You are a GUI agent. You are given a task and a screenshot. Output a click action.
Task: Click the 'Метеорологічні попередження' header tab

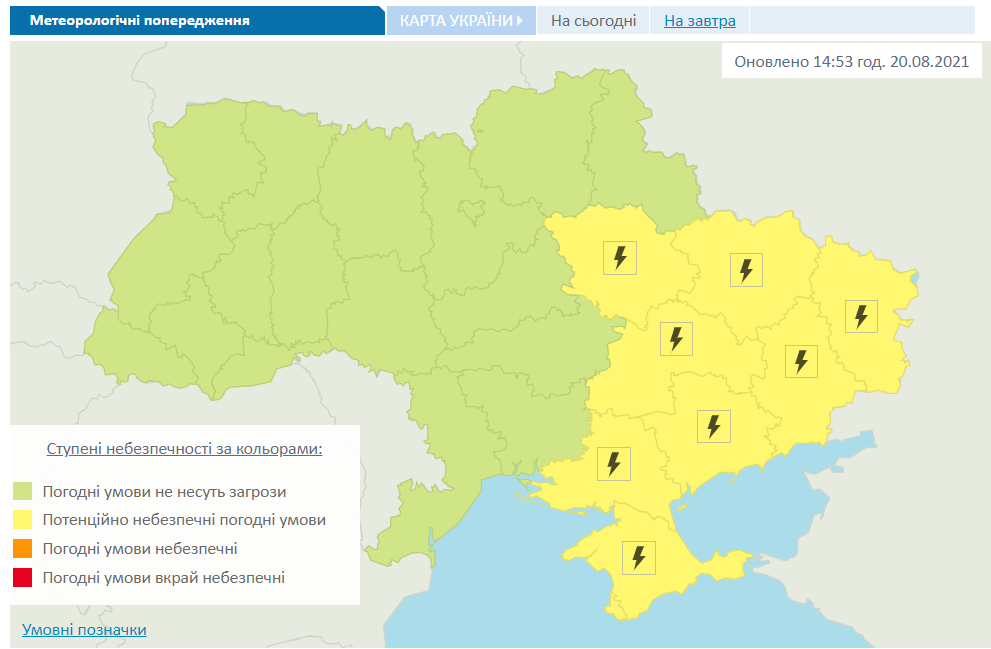pos(140,21)
